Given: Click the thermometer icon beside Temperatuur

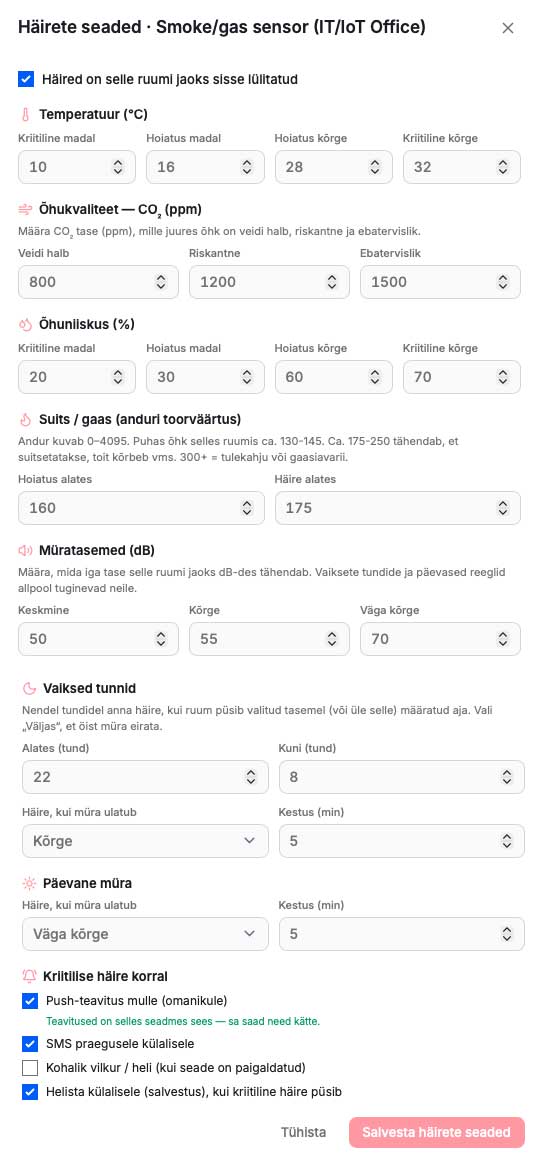Looking at the screenshot, I should 26,114.
